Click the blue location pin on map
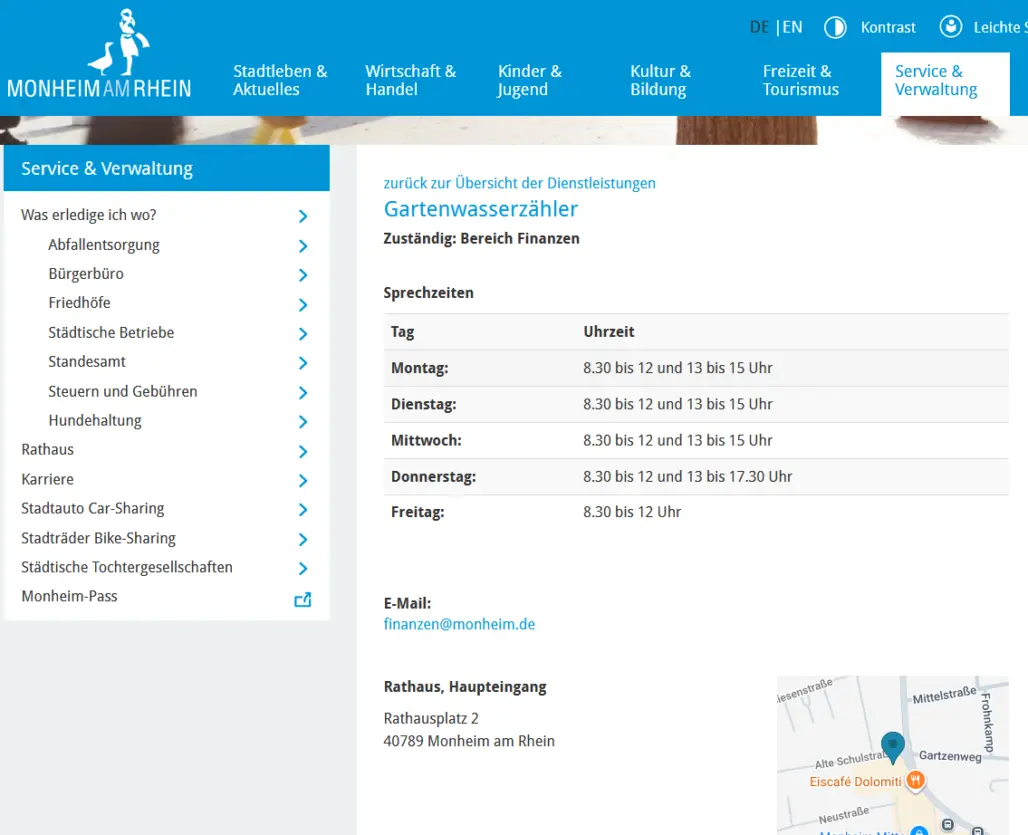 point(892,746)
